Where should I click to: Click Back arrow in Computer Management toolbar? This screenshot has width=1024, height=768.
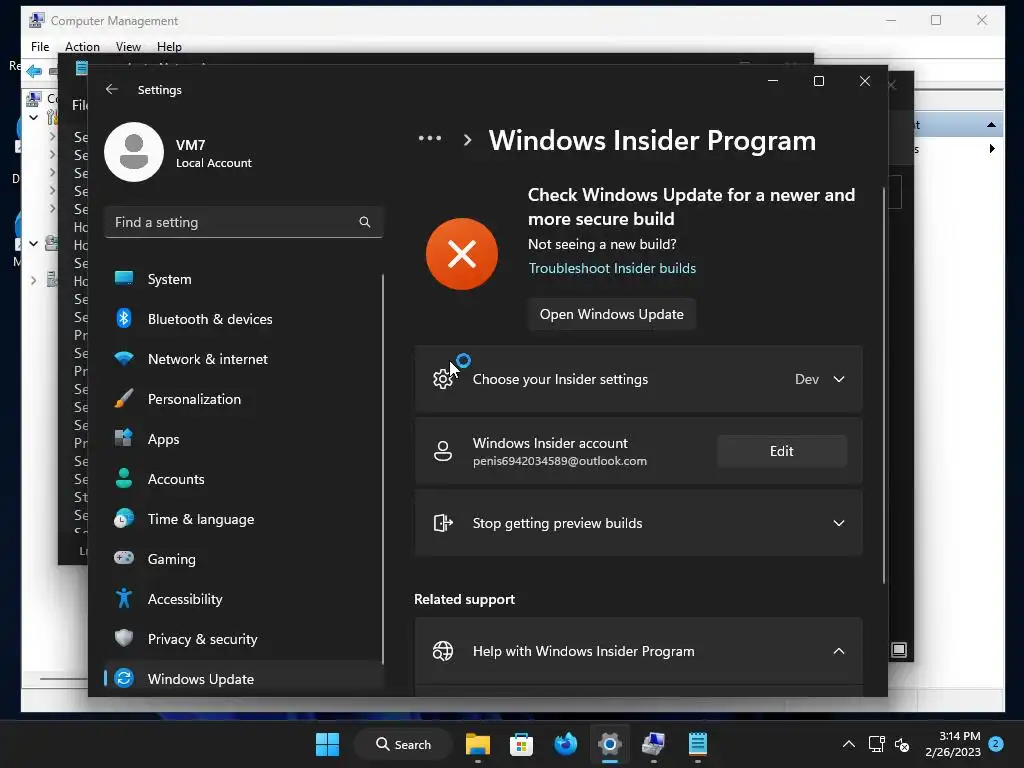pos(34,71)
